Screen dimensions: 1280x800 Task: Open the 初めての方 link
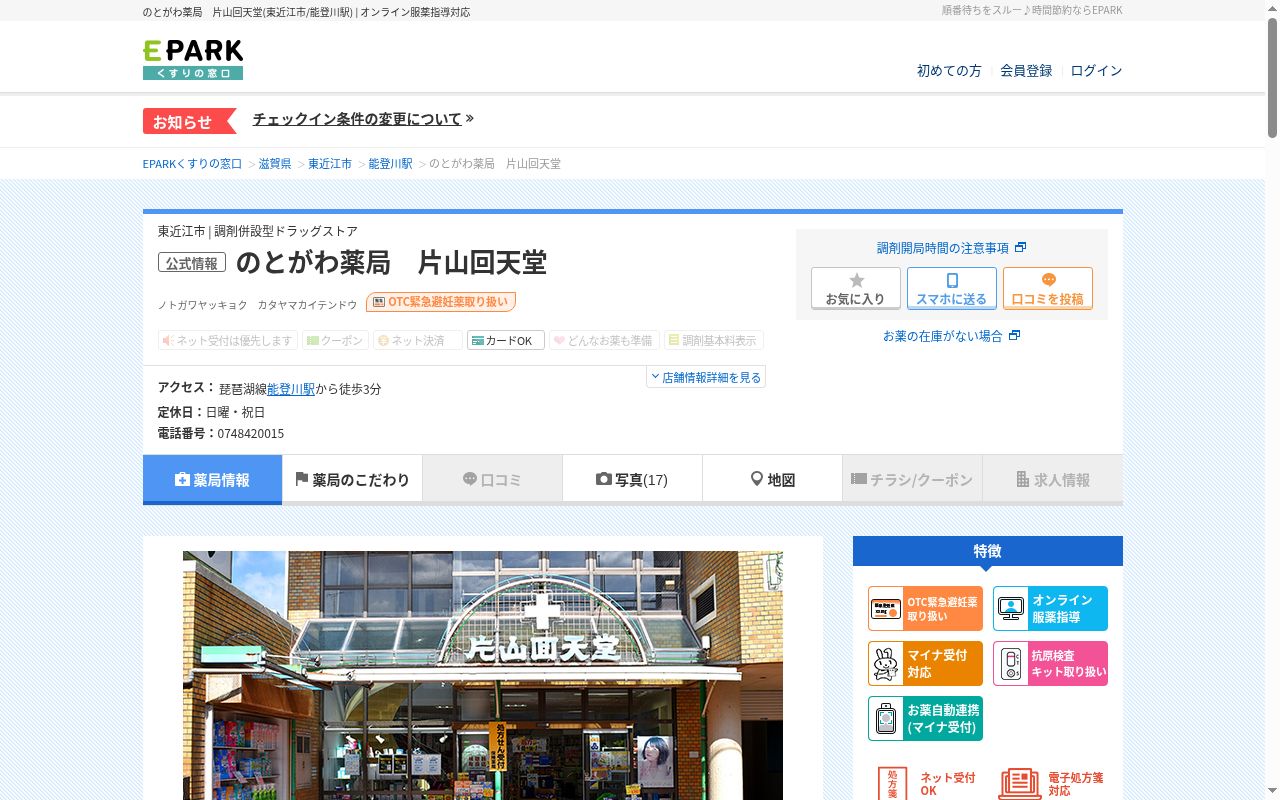(949, 70)
